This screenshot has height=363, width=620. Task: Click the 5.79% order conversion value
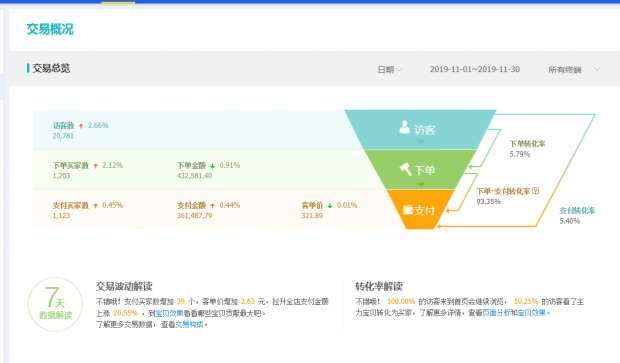point(520,154)
